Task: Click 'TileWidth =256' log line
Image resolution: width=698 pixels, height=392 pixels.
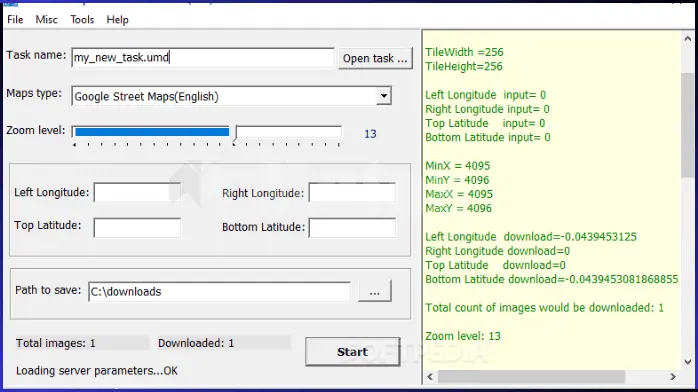Action: tap(464, 52)
